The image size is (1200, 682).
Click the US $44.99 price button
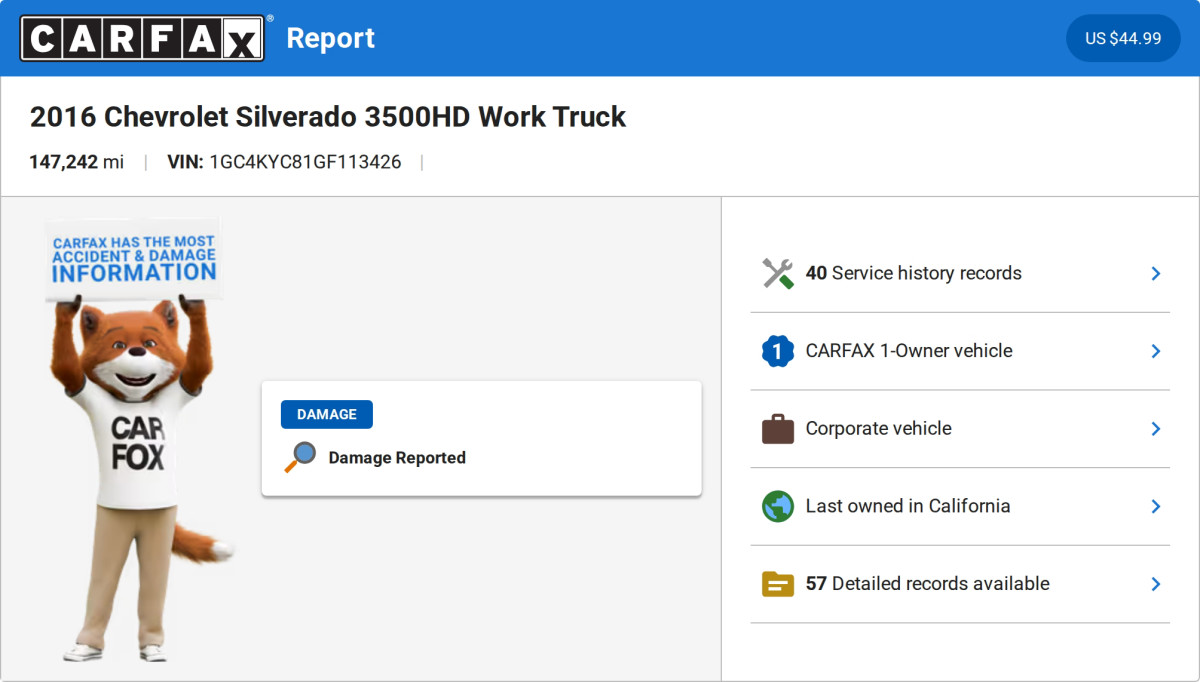[1123, 38]
